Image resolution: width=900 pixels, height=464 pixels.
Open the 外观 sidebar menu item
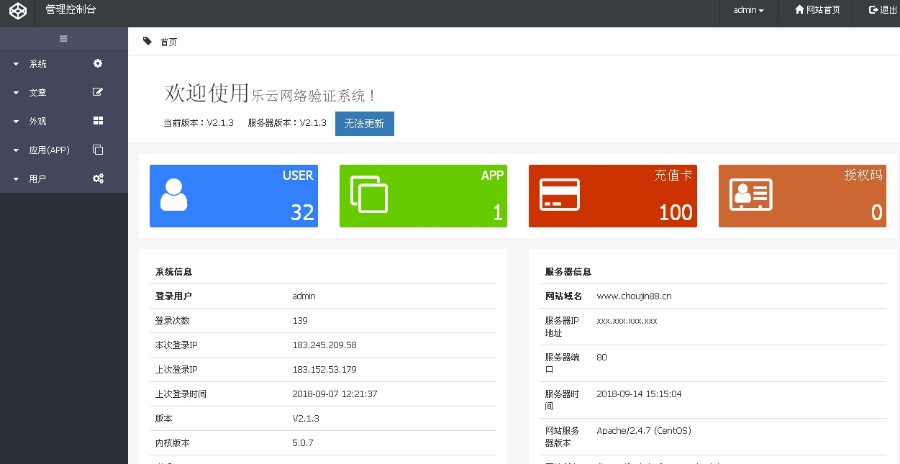click(x=38, y=121)
